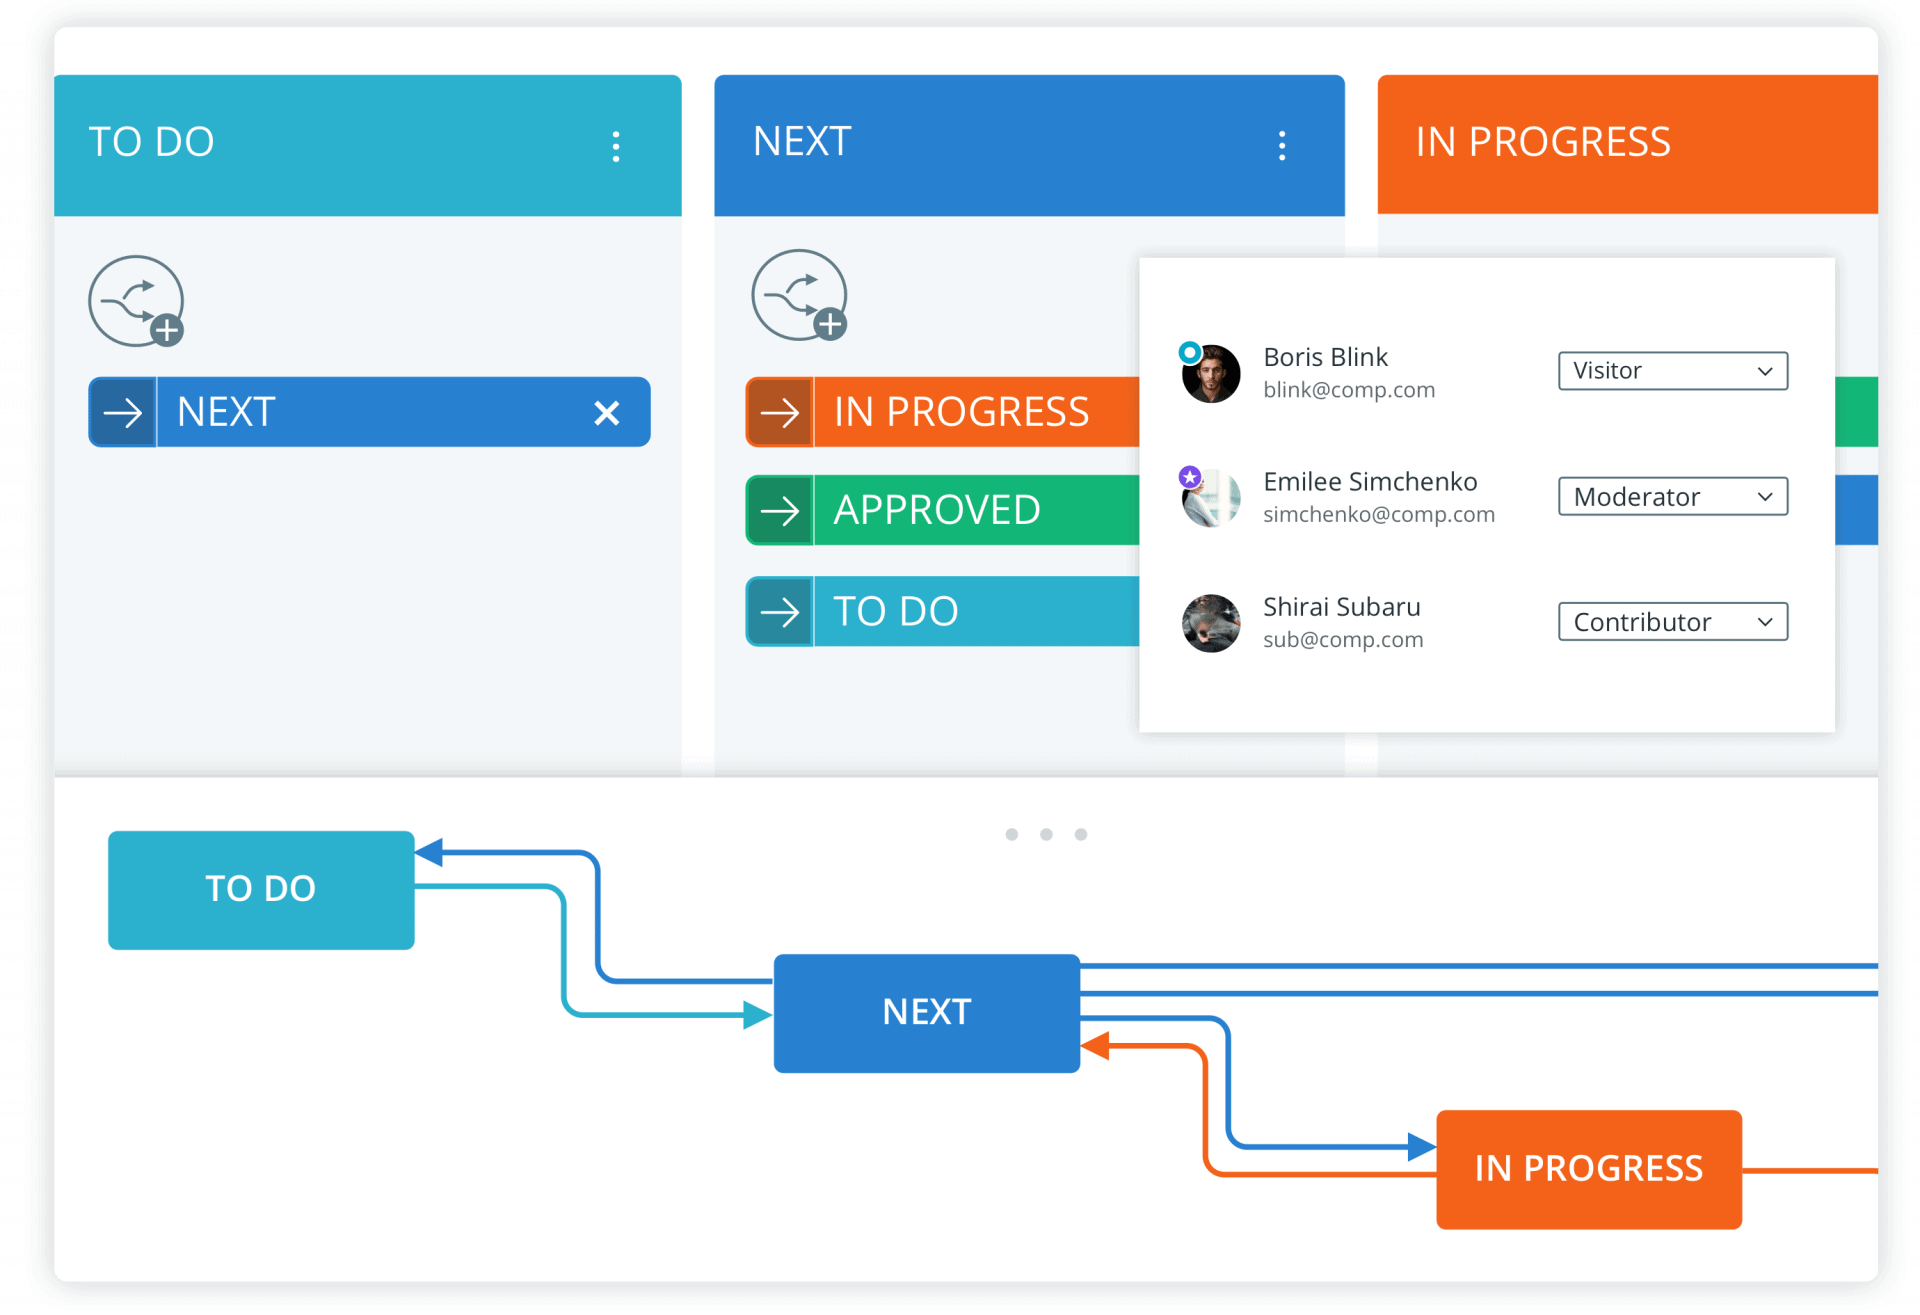
Task: Remove the NEXT transition with the X
Action: [606, 412]
